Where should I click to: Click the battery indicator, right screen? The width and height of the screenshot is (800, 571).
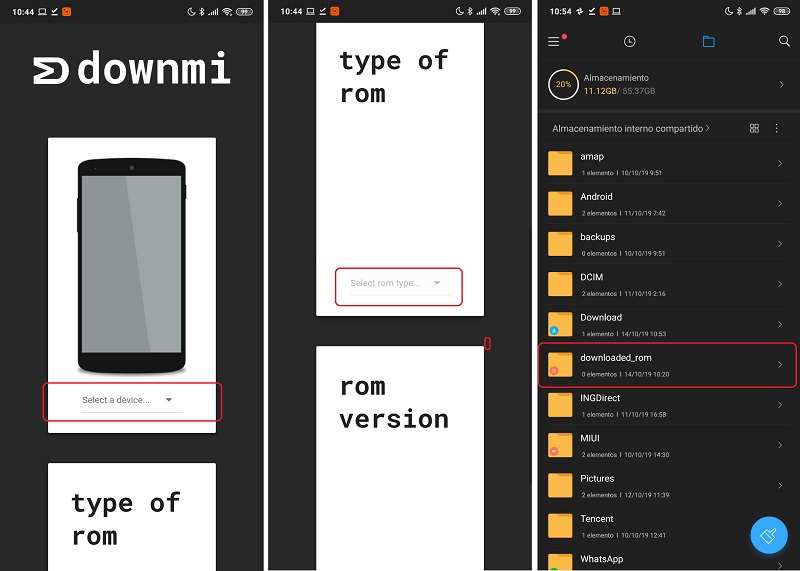(781, 11)
